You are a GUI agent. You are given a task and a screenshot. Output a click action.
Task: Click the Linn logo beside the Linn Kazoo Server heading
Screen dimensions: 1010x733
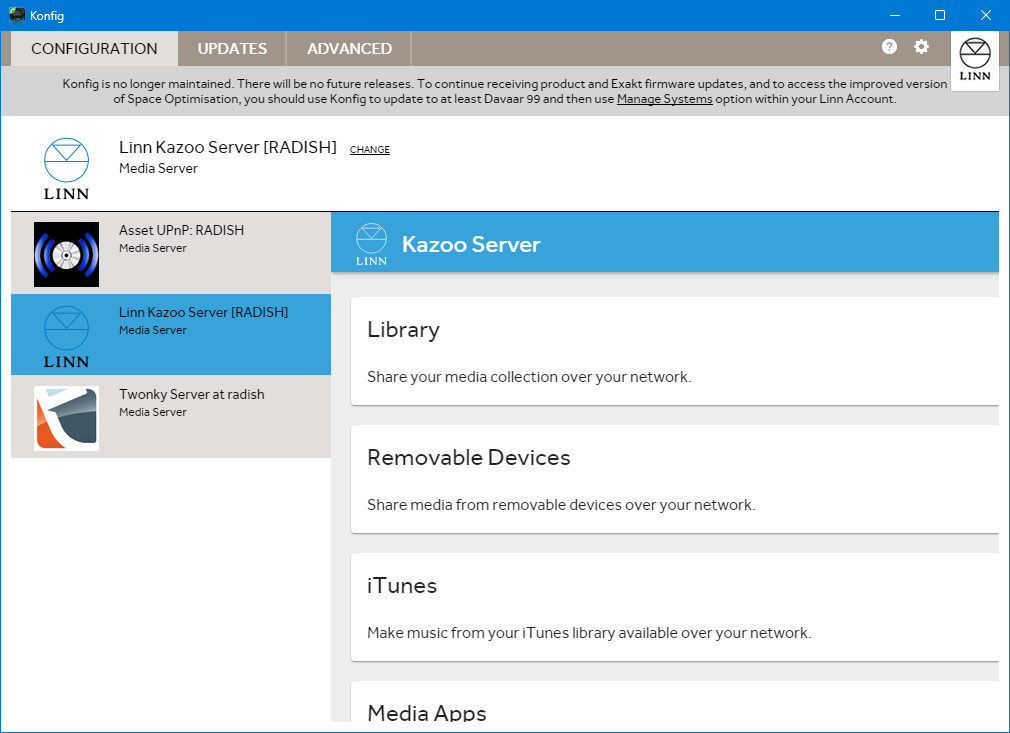click(66, 169)
